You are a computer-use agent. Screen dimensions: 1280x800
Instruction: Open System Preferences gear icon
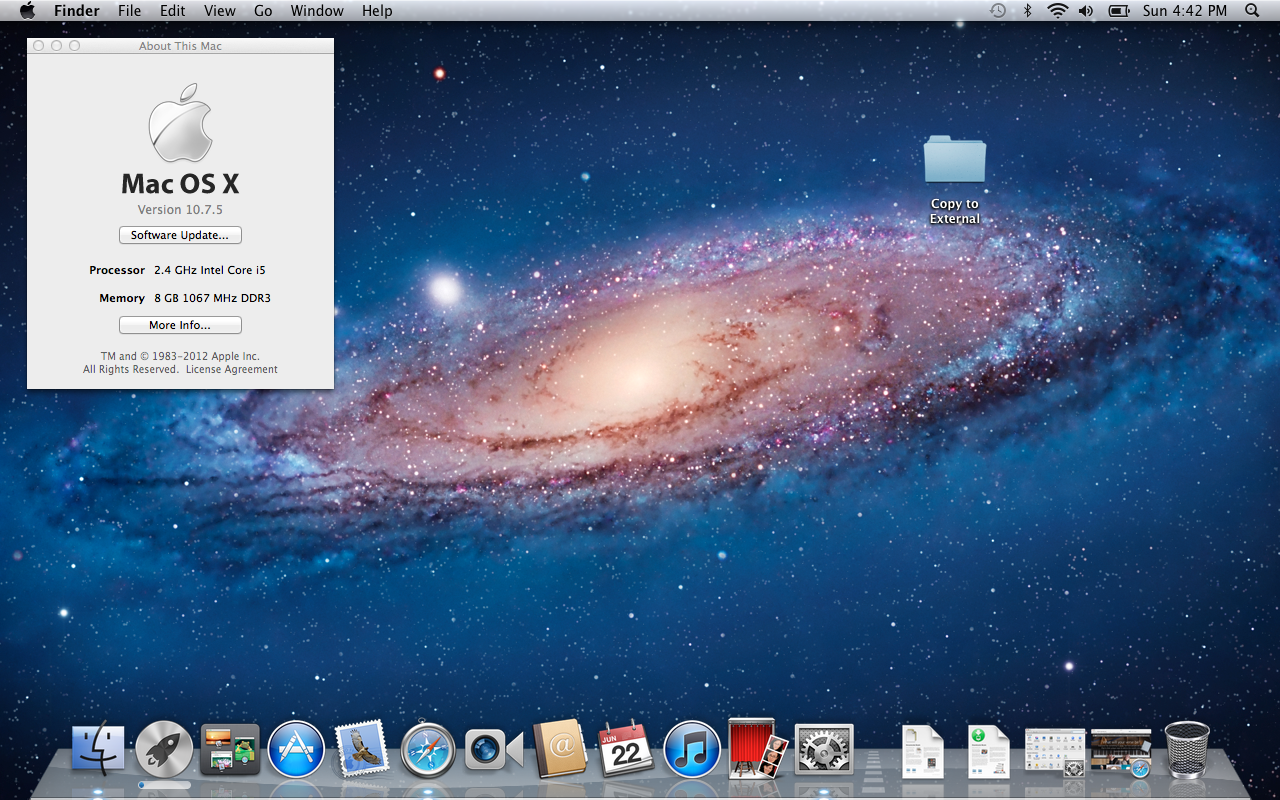click(824, 750)
